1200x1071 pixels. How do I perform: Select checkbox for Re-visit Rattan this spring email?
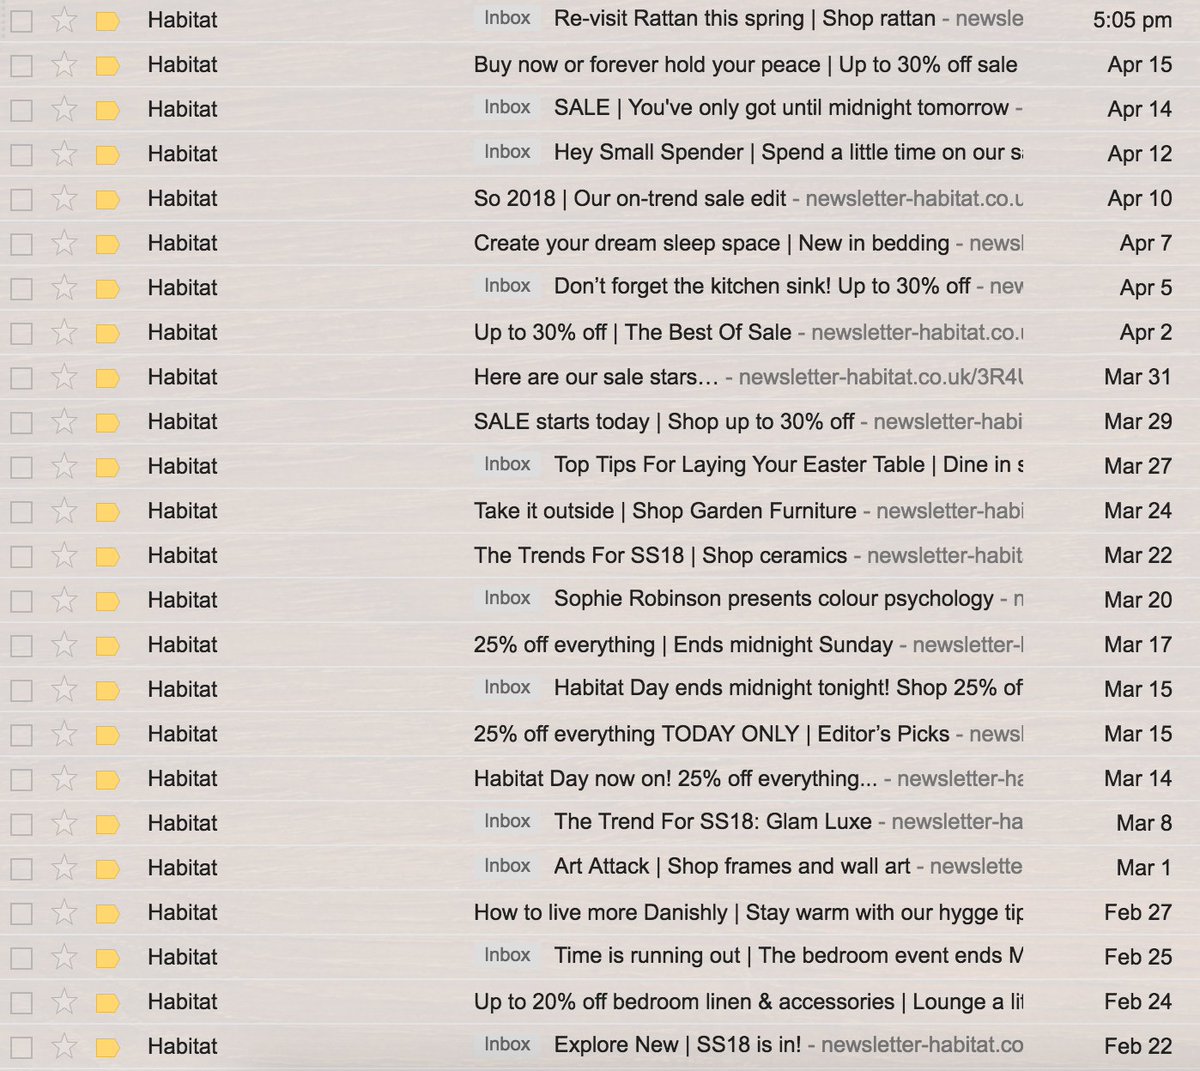click(21, 20)
